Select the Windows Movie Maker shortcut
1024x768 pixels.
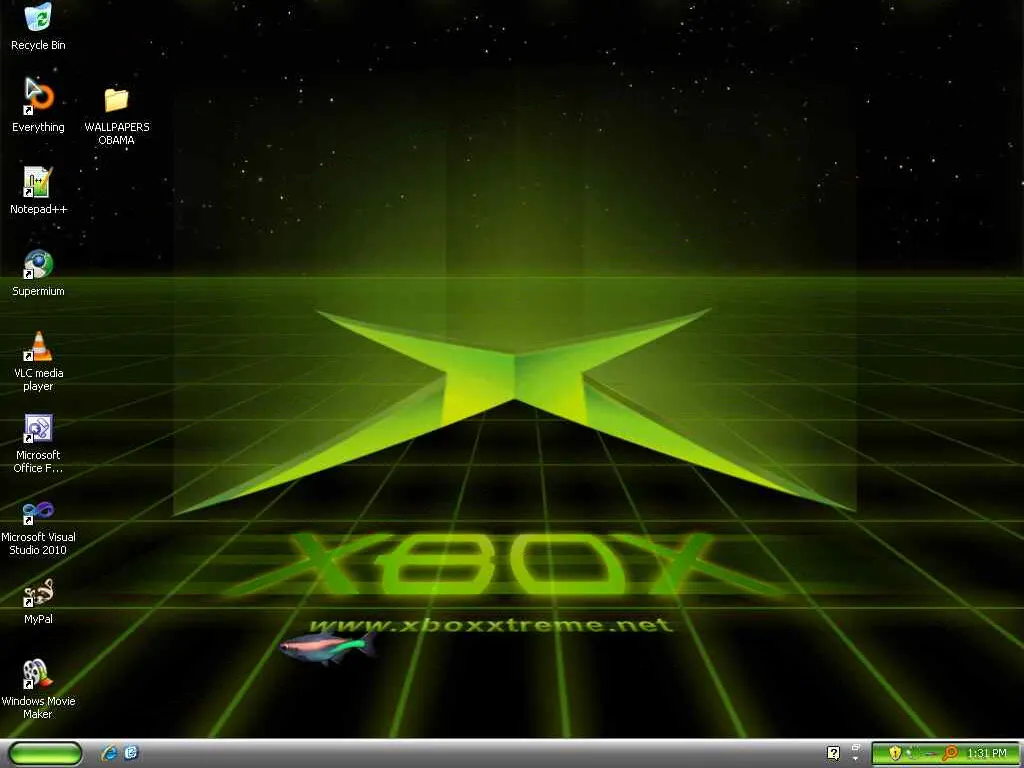click(x=38, y=689)
